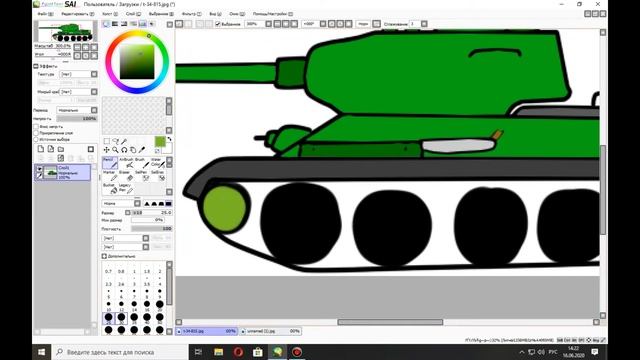This screenshot has width=640, height=360.
Task: Select the SelEras tool
Action: point(158,176)
